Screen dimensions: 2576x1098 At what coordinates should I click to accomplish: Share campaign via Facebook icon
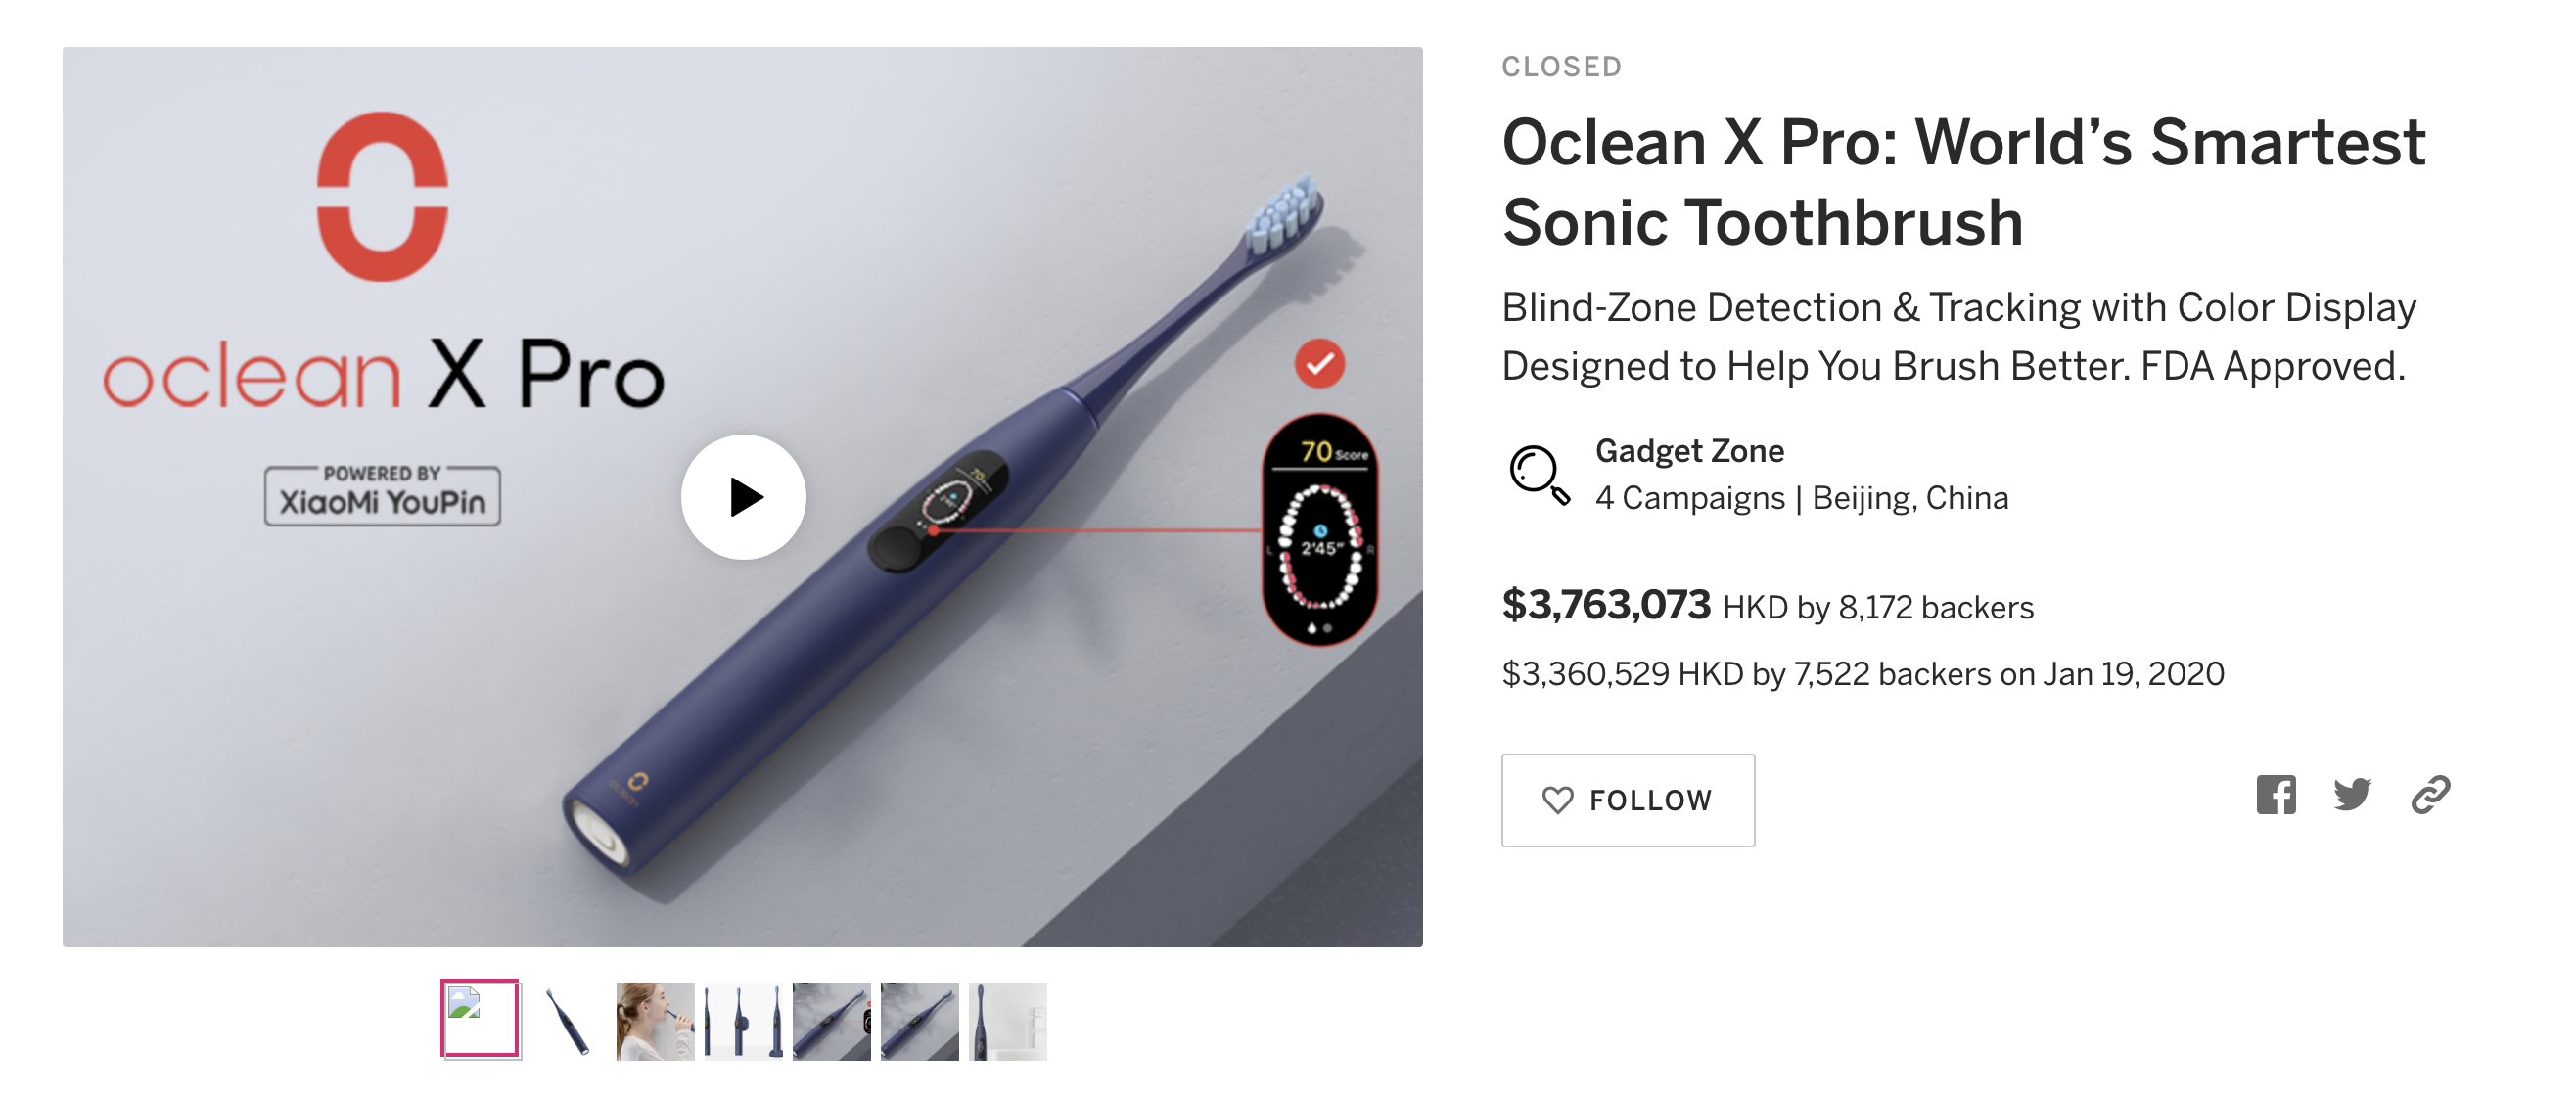click(x=2275, y=795)
